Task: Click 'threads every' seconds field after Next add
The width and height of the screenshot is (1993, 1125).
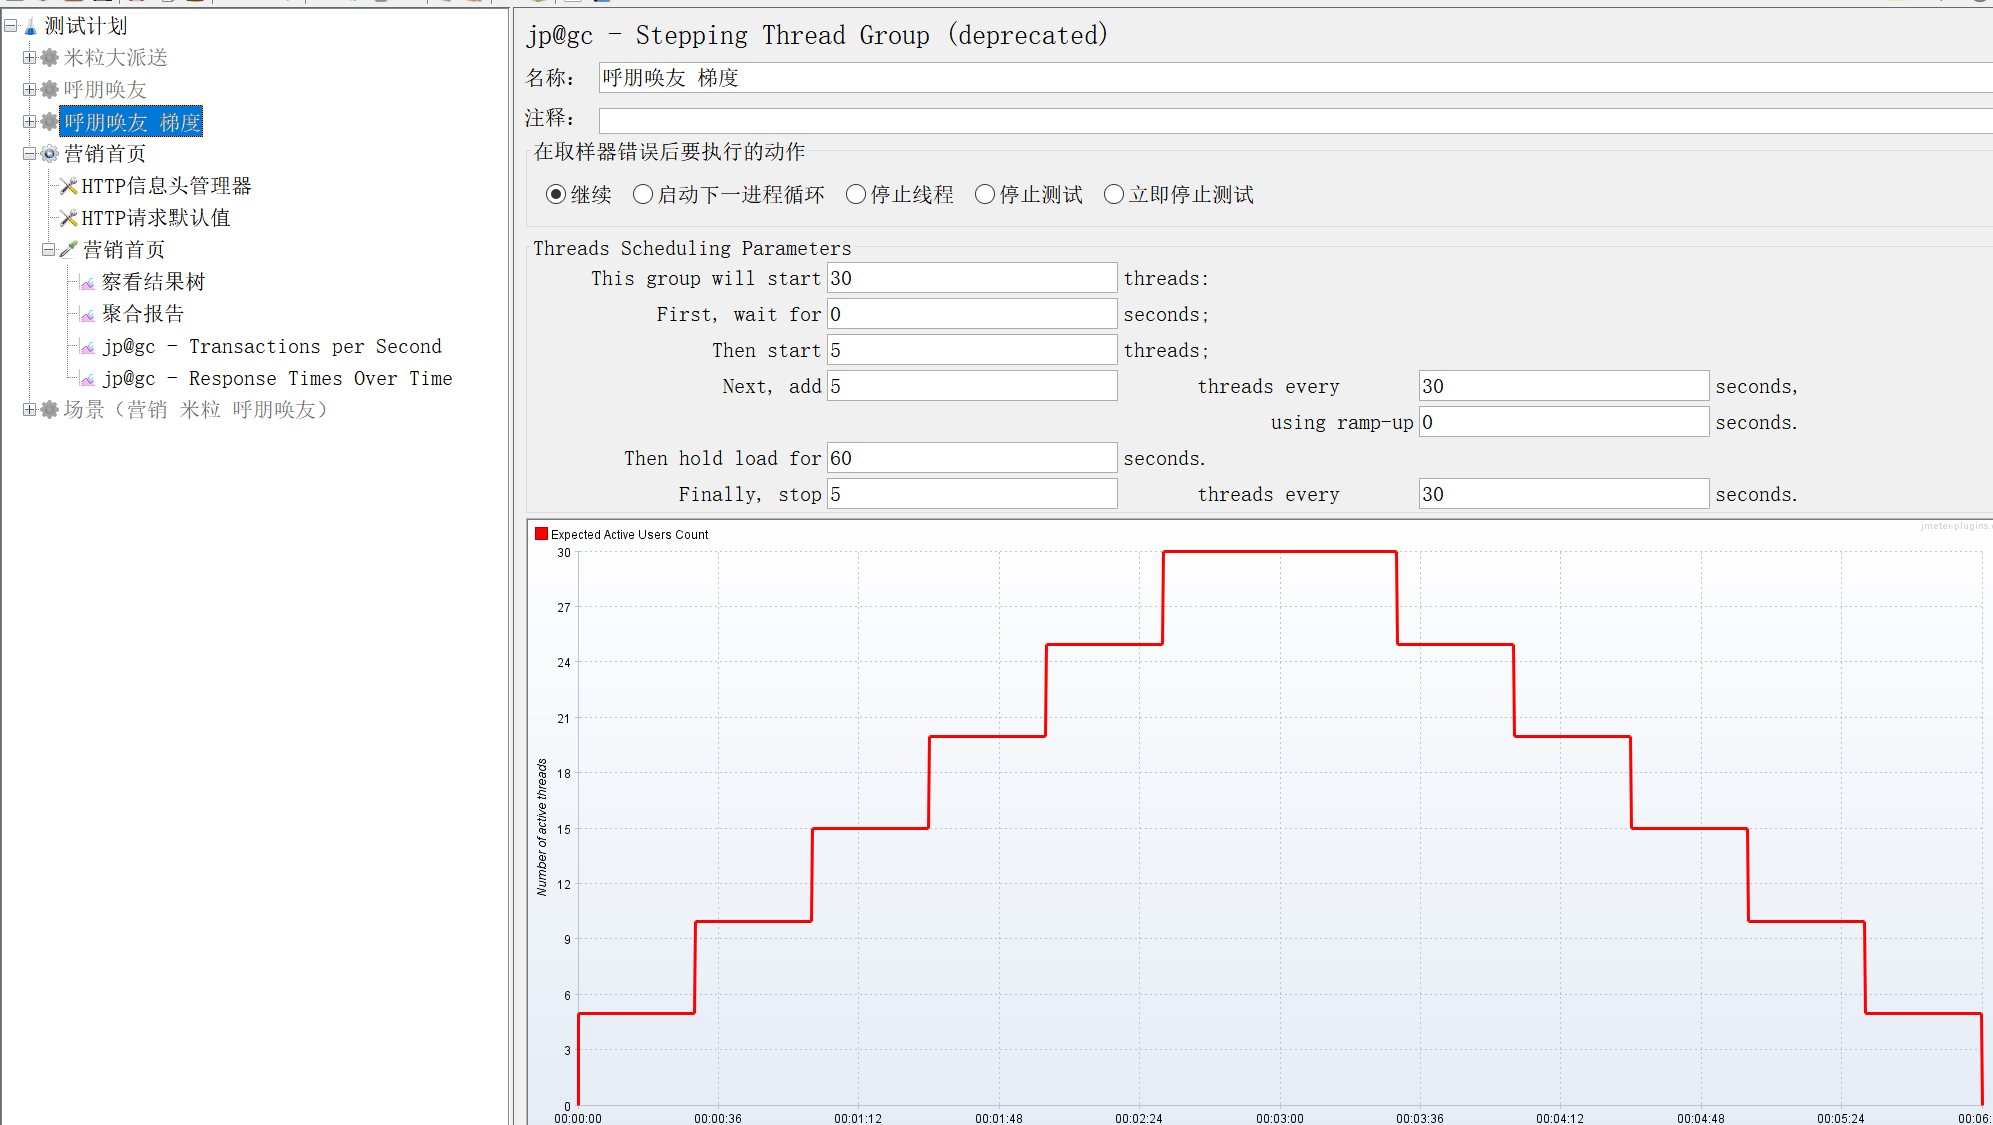Action: [x=1564, y=386]
